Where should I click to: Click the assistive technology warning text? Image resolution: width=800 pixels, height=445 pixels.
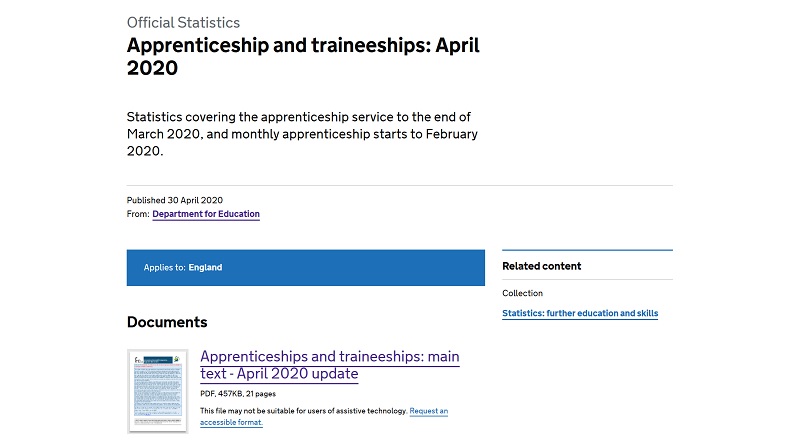(304, 411)
